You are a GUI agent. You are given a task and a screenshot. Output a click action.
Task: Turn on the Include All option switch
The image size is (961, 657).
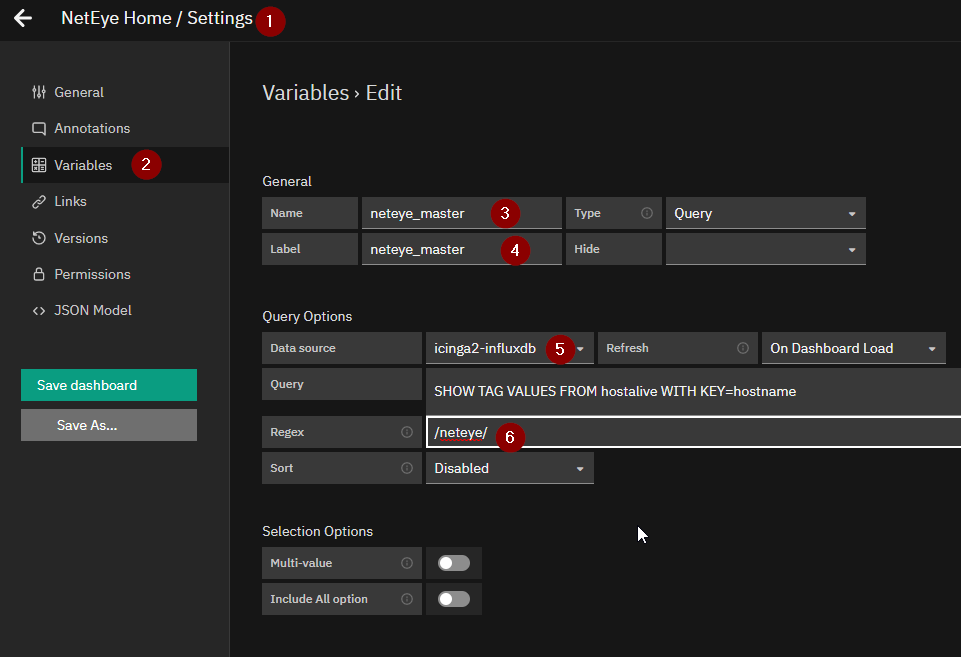[x=454, y=599]
